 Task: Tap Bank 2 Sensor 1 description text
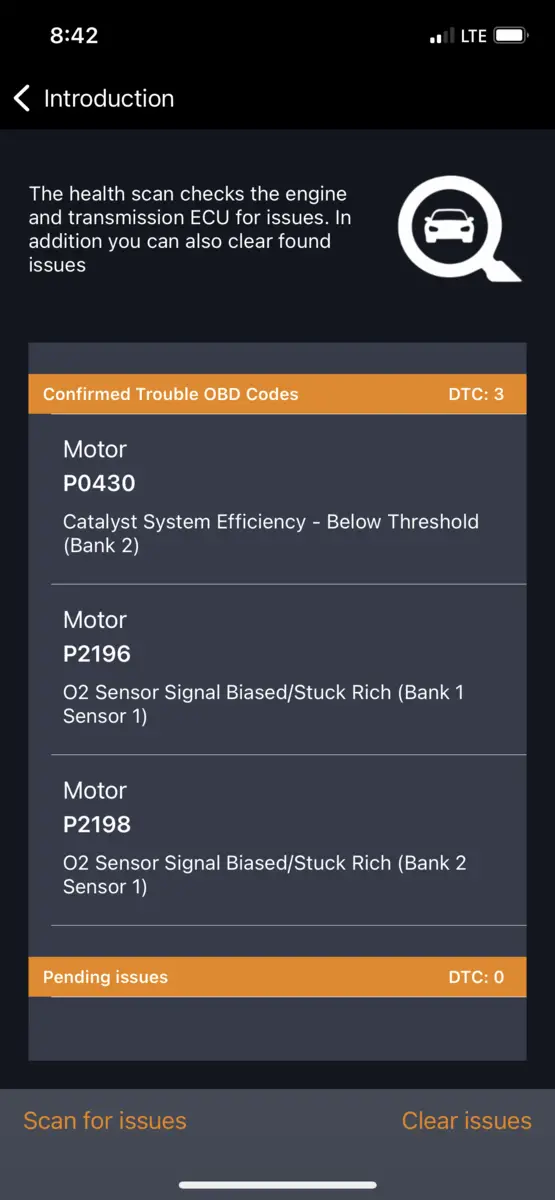point(265,874)
